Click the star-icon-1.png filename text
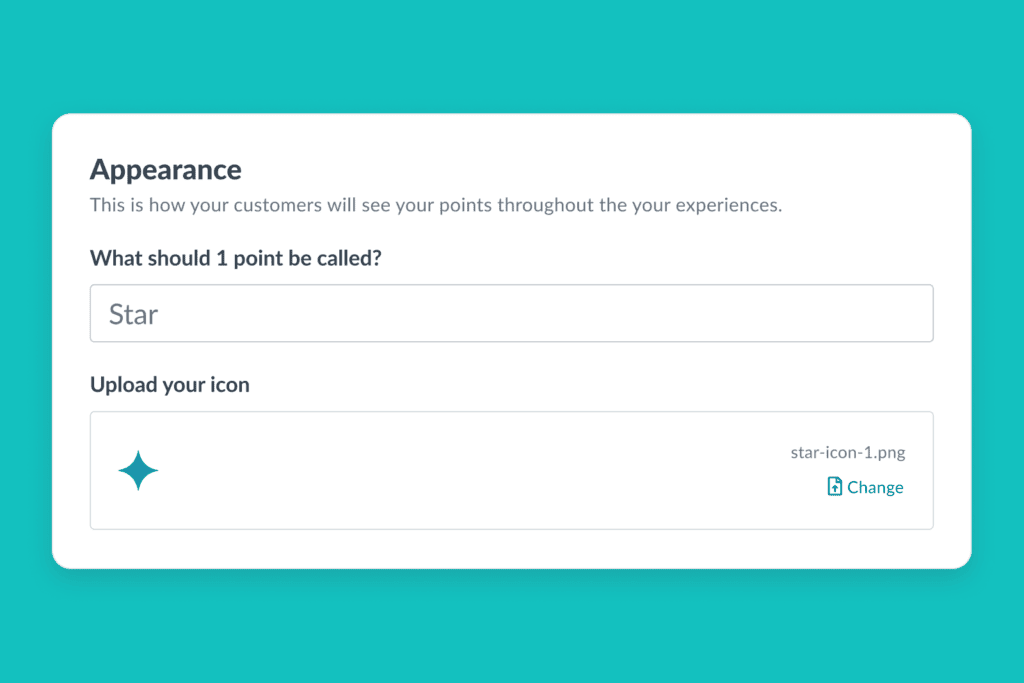Image resolution: width=1024 pixels, height=683 pixels. point(848,453)
